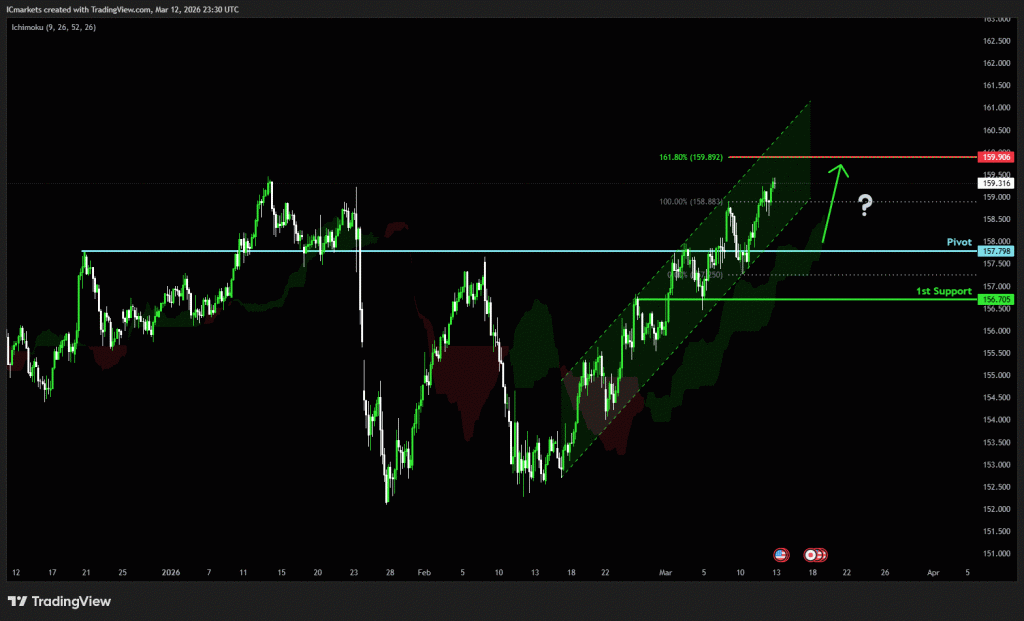
Task: Click the TradingView logo icon
Action: pos(17,601)
